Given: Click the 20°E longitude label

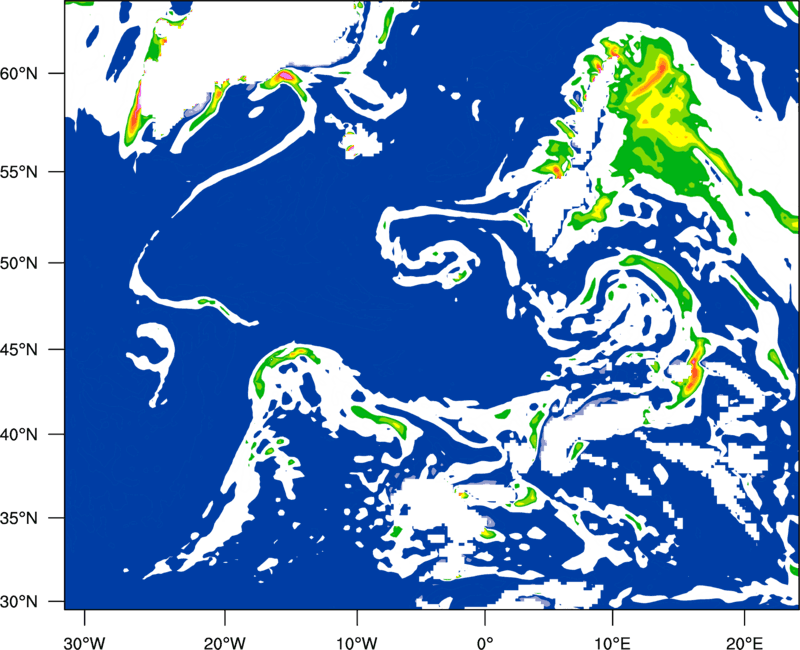Looking at the screenshot, I should pyautogui.click(x=744, y=643).
